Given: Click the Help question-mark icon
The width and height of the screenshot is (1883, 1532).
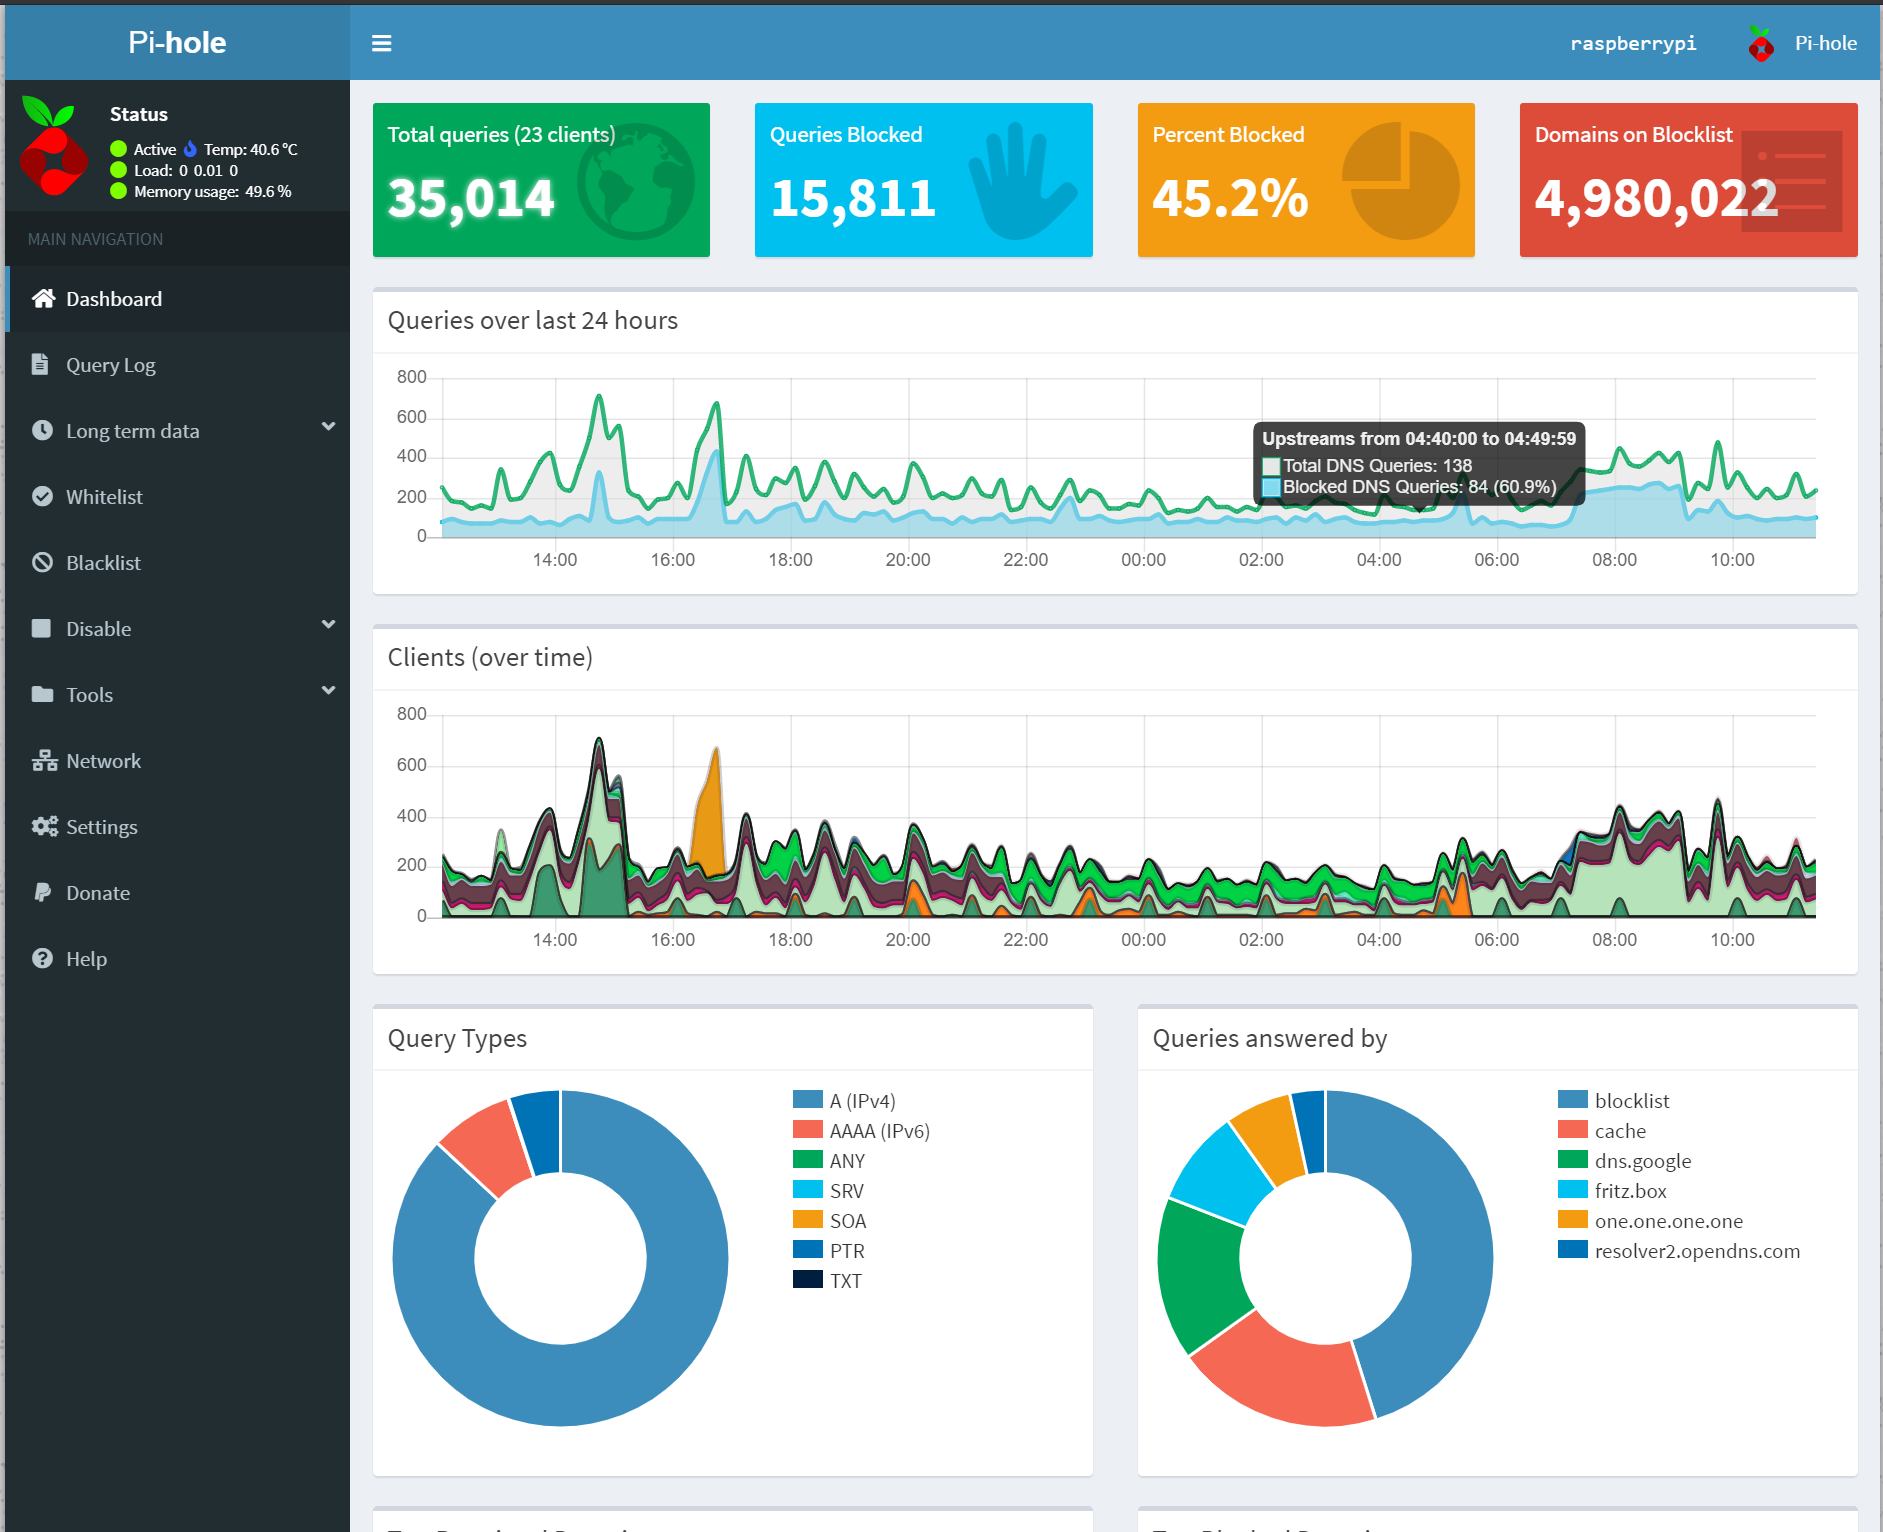Looking at the screenshot, I should (42, 958).
